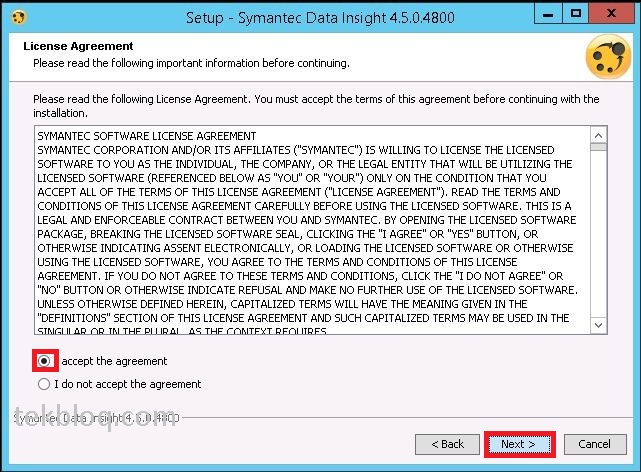Proceed with the Next > button
This screenshot has width=641, height=472.
(520, 444)
